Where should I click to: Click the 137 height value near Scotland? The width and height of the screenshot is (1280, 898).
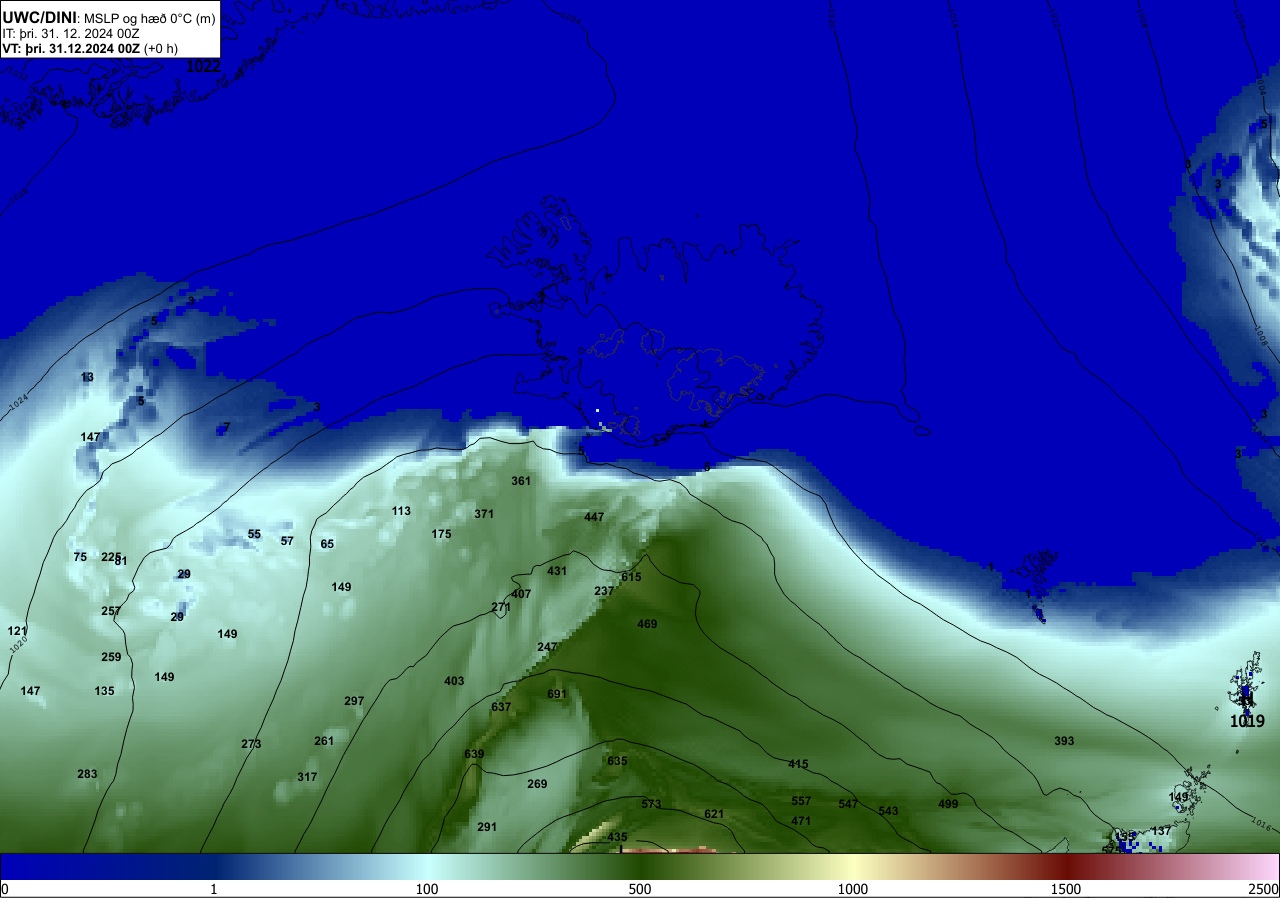1161,831
